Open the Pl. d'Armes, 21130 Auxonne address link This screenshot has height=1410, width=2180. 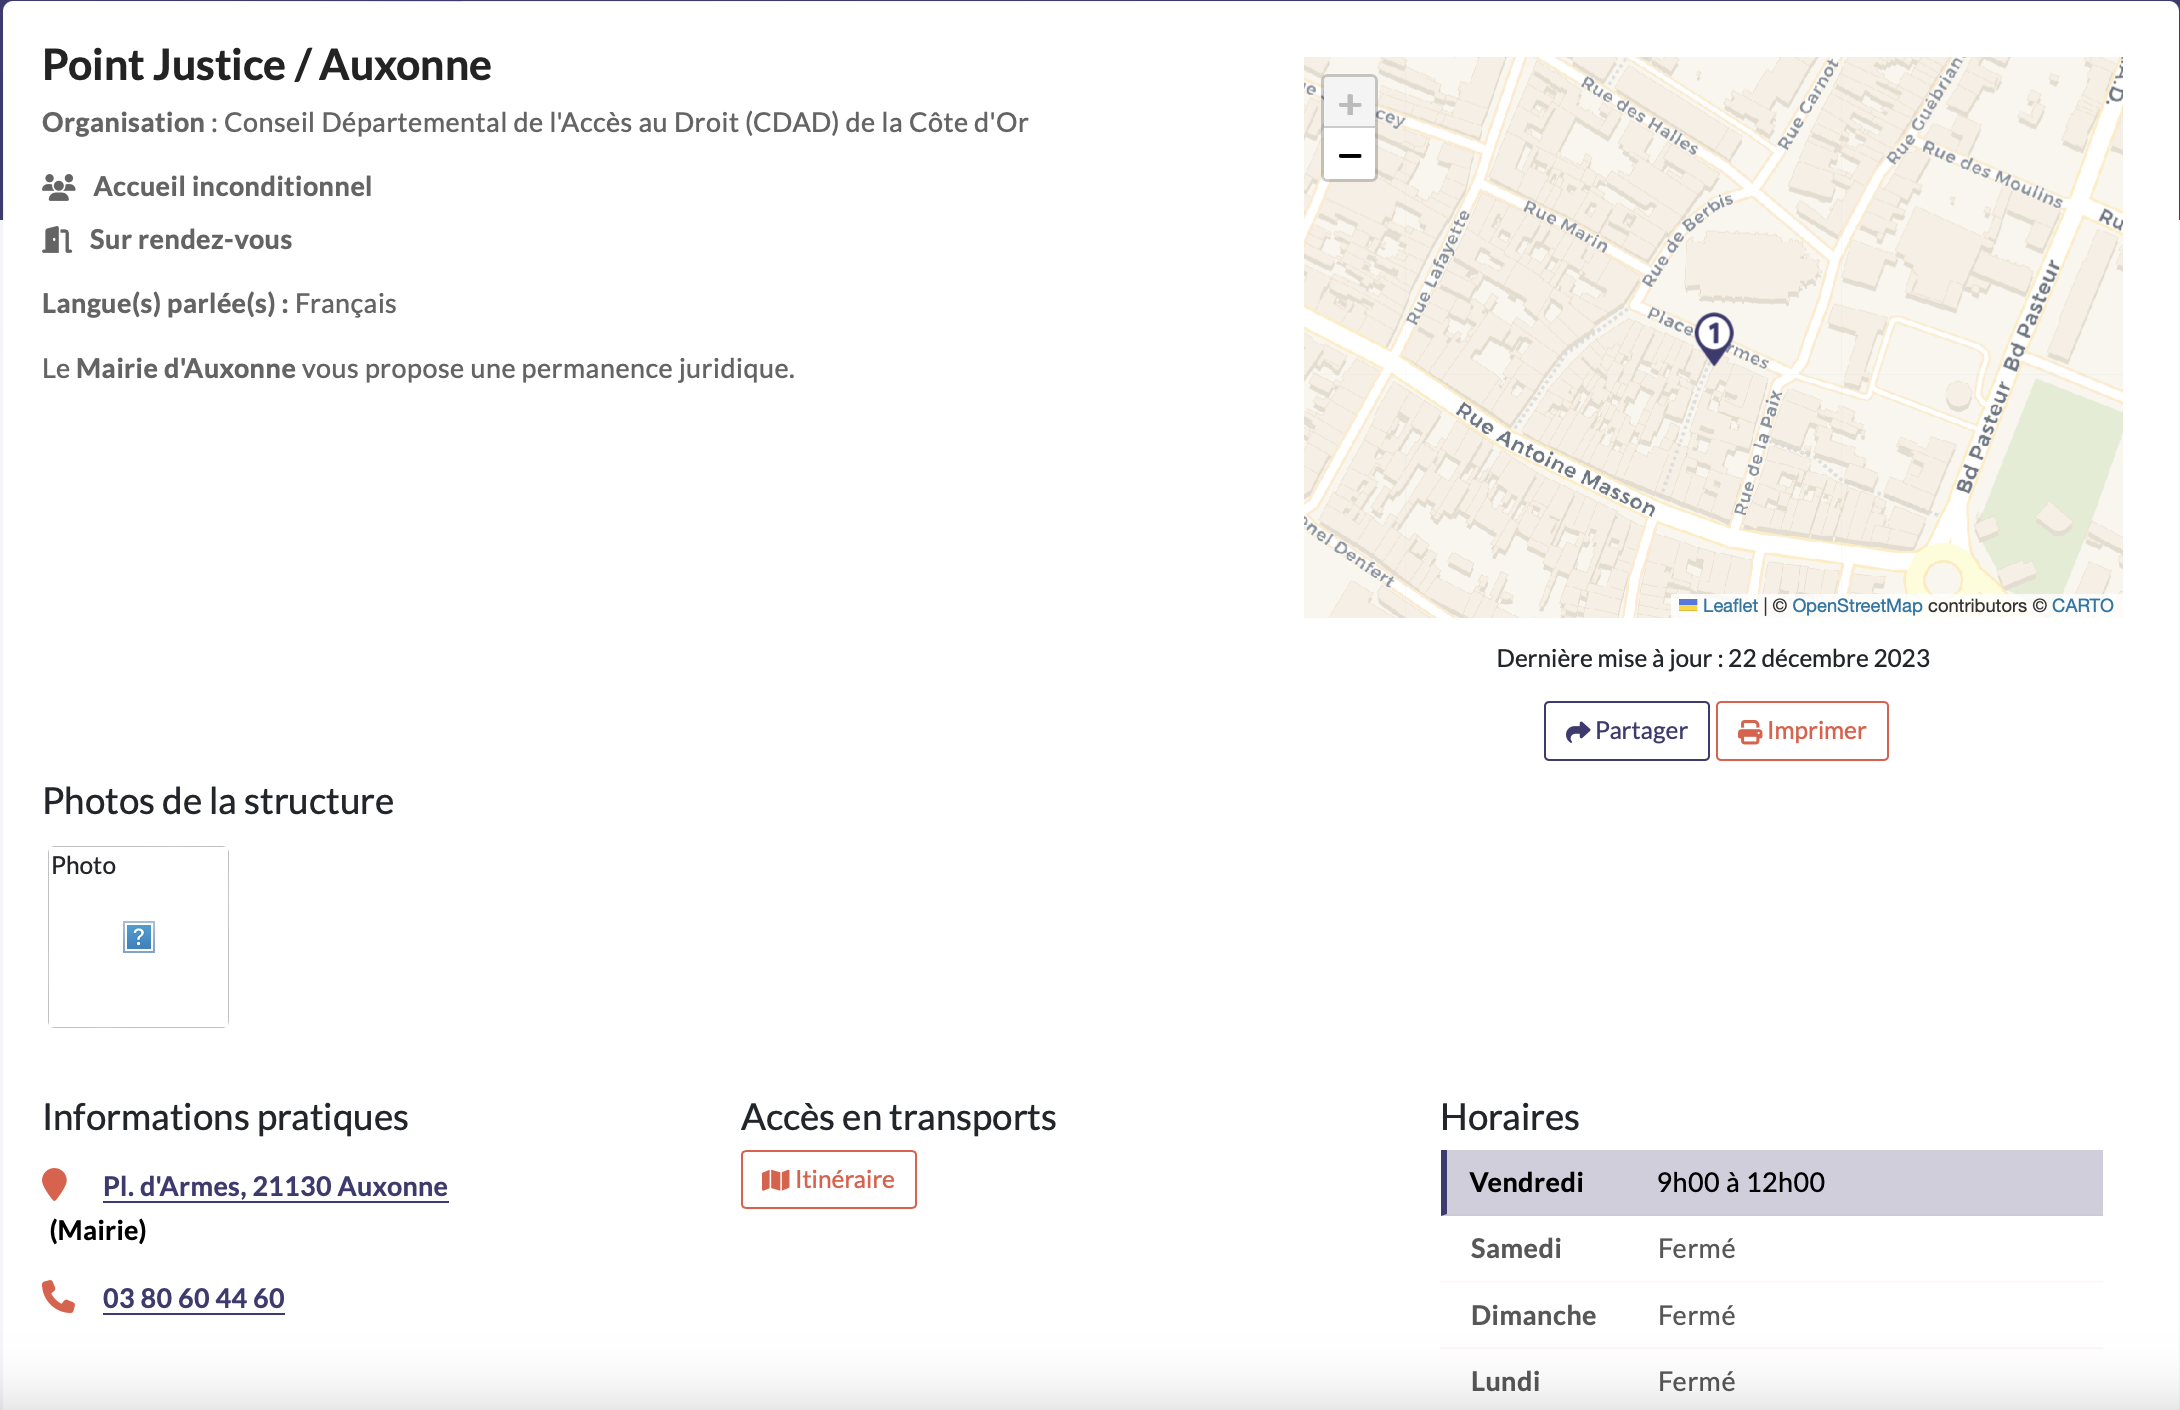coord(275,1186)
